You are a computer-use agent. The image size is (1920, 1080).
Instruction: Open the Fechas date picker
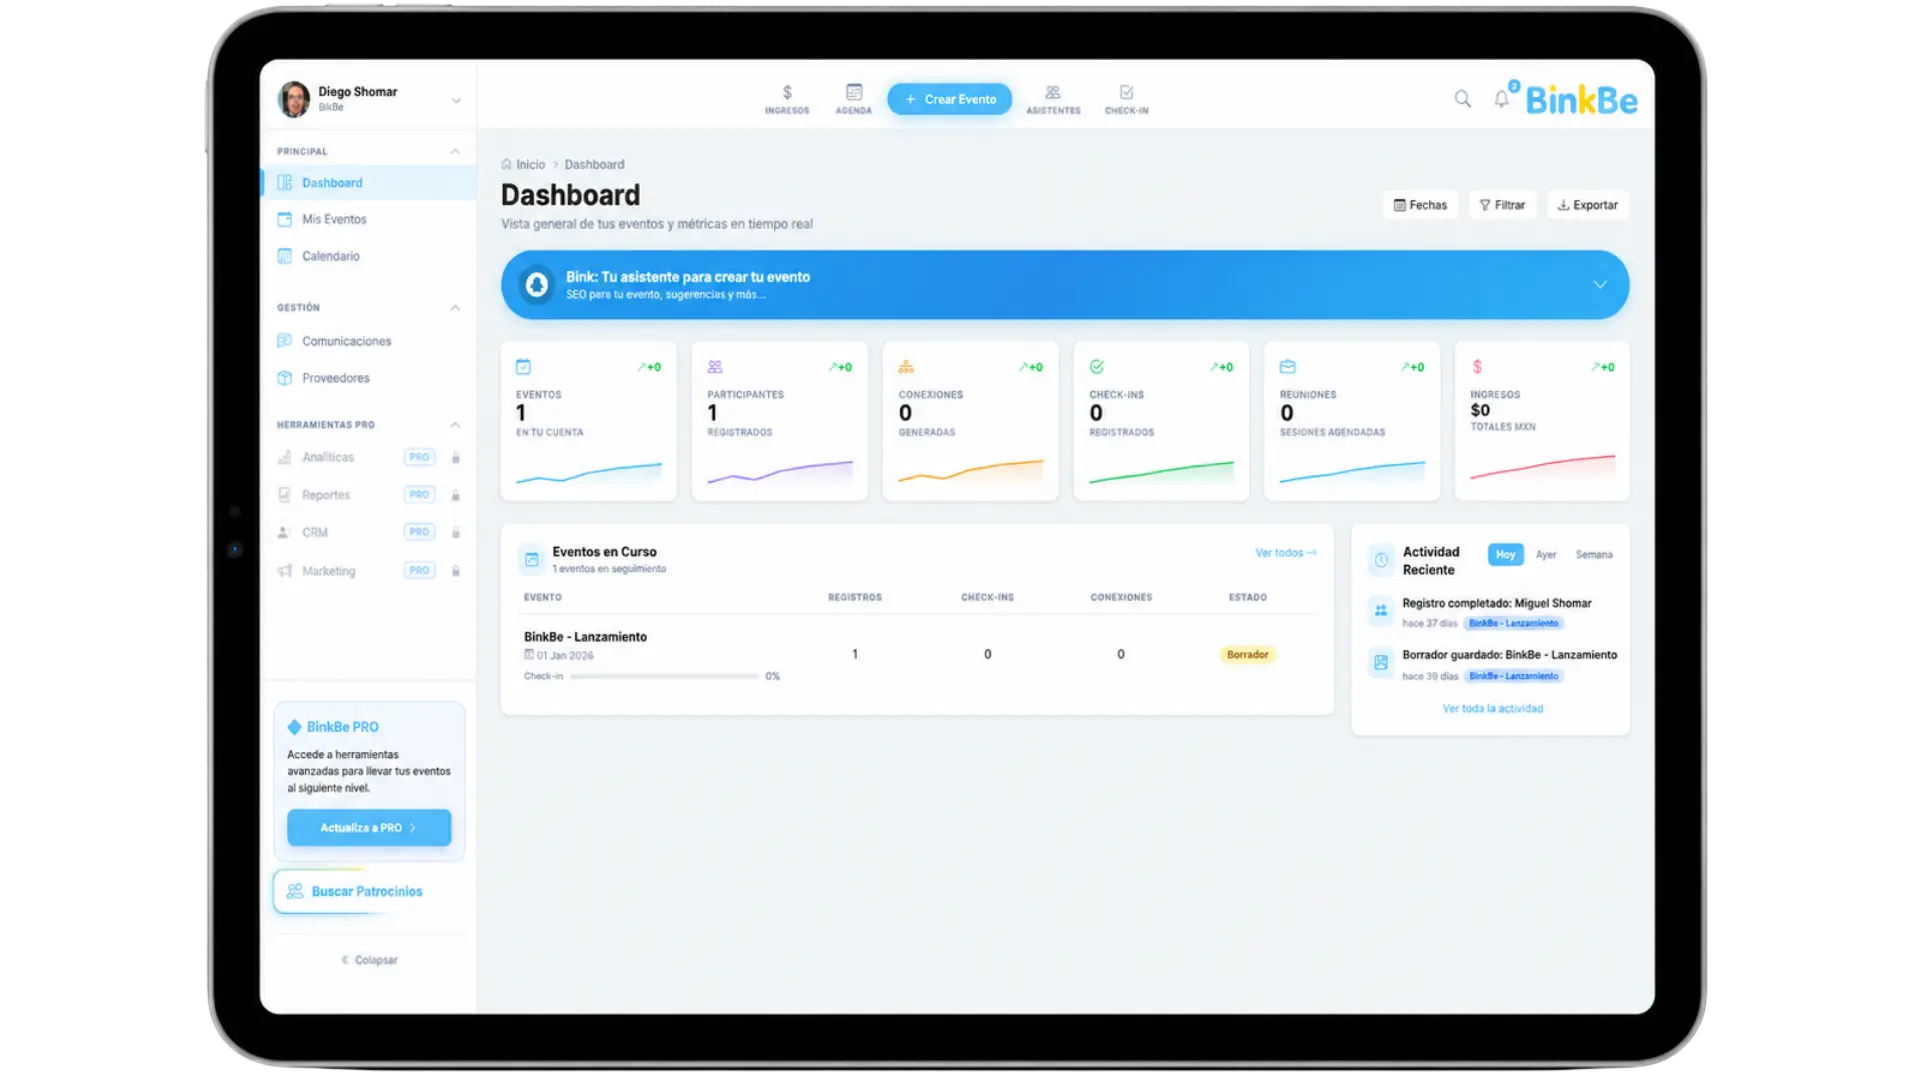[x=1420, y=205]
